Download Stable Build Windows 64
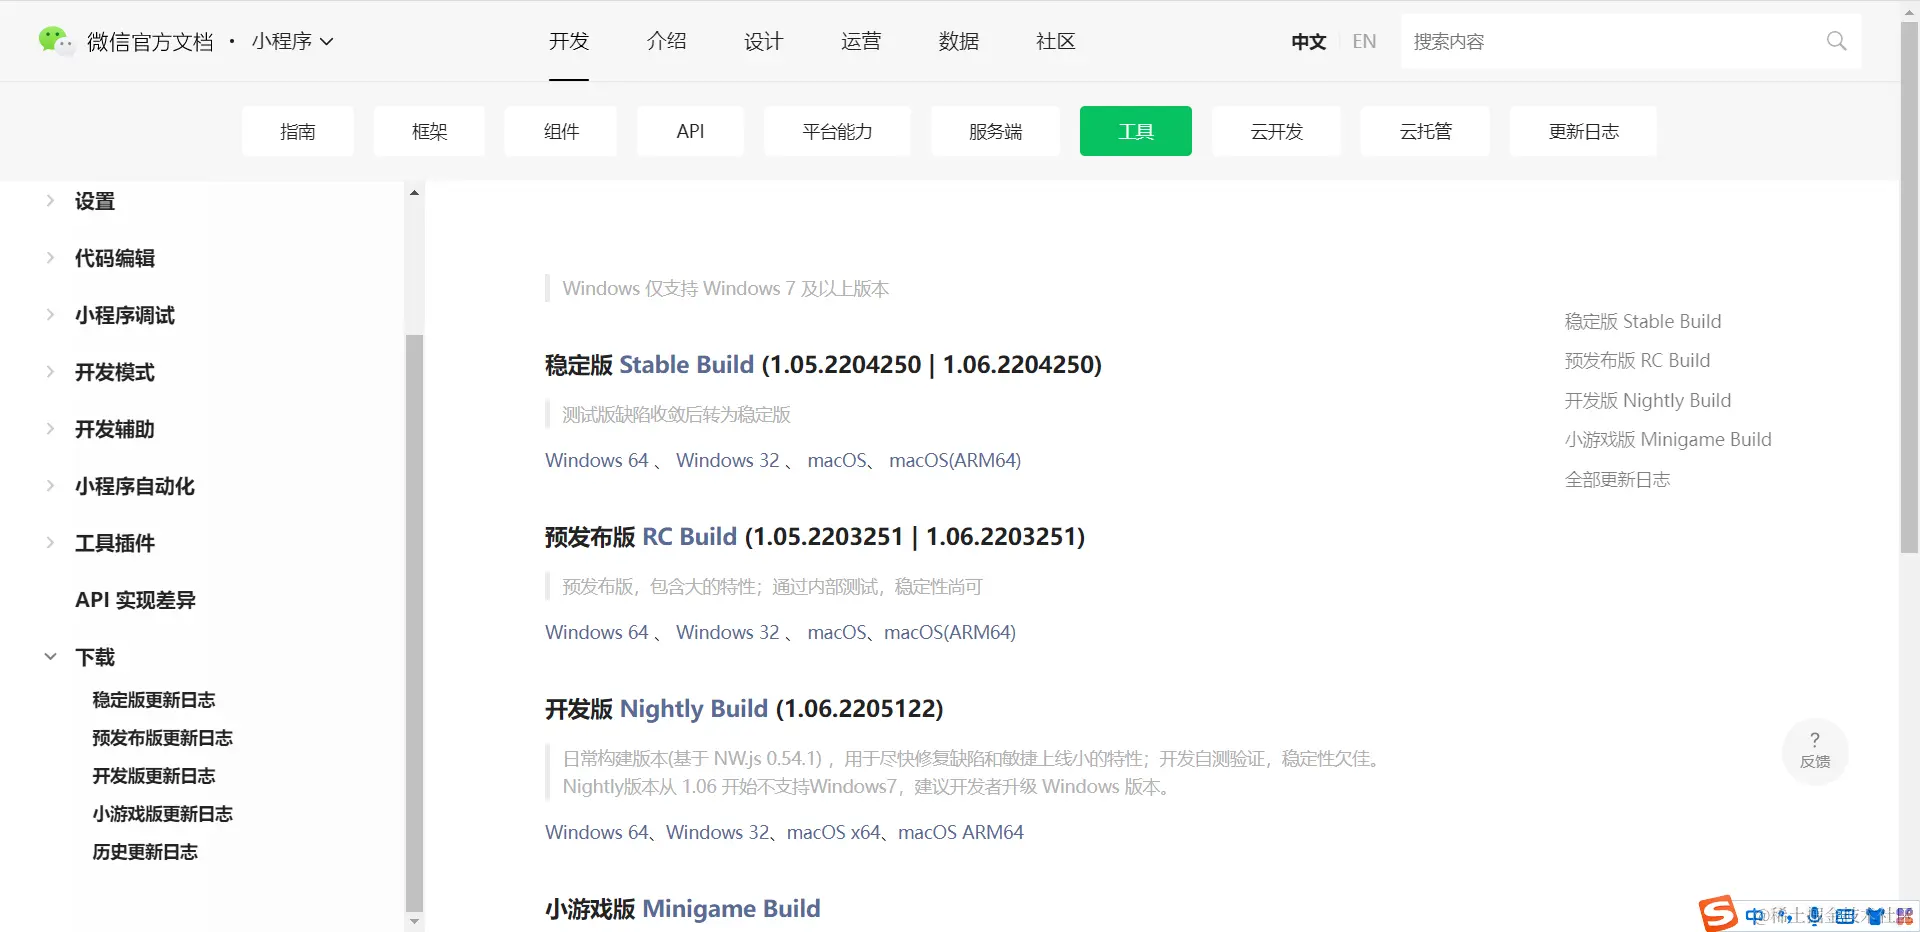This screenshot has width=1920, height=932. click(597, 460)
